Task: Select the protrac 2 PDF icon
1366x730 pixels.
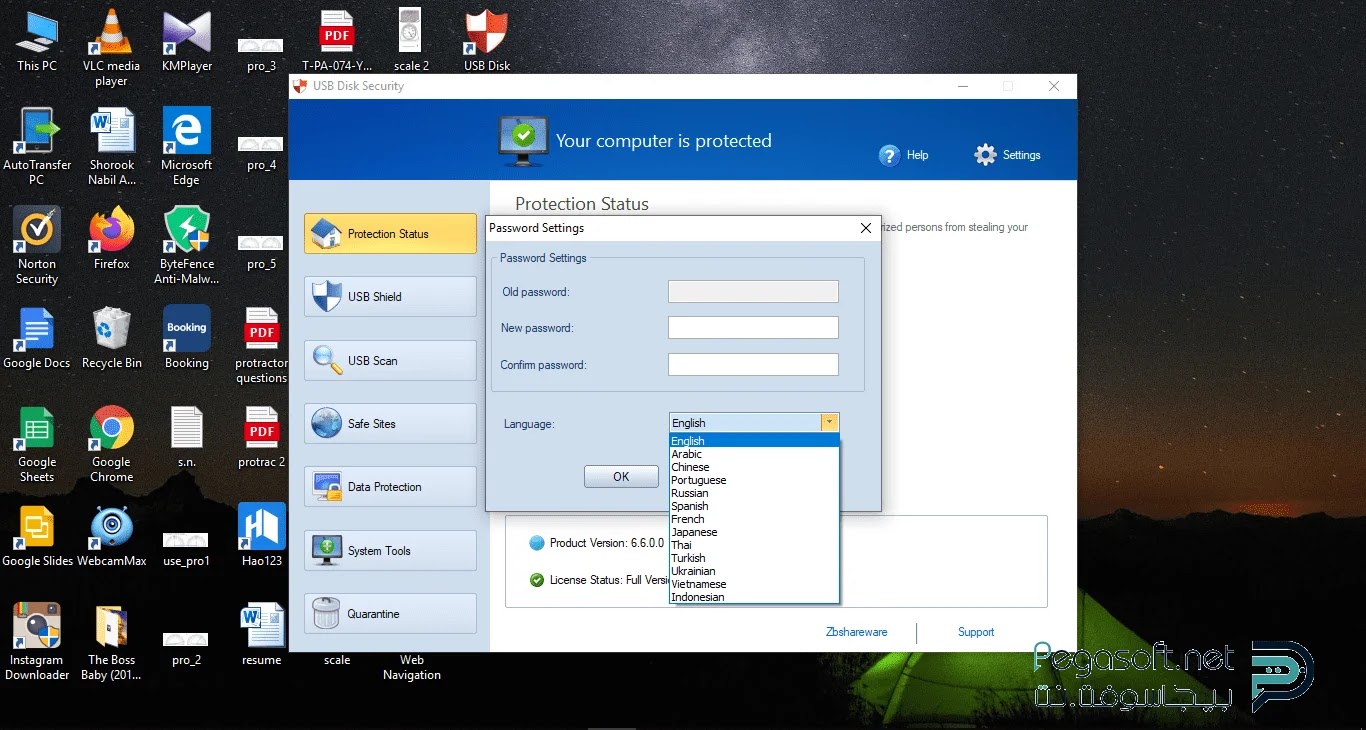Action: click(x=262, y=436)
